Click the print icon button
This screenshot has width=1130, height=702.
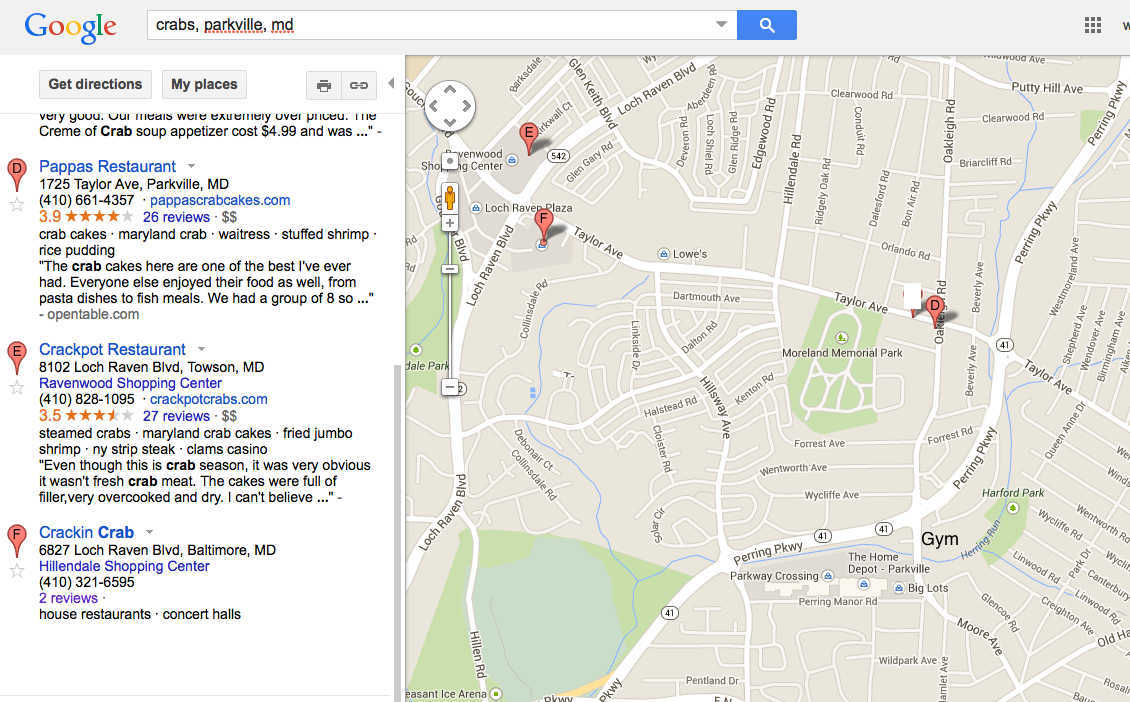324,85
